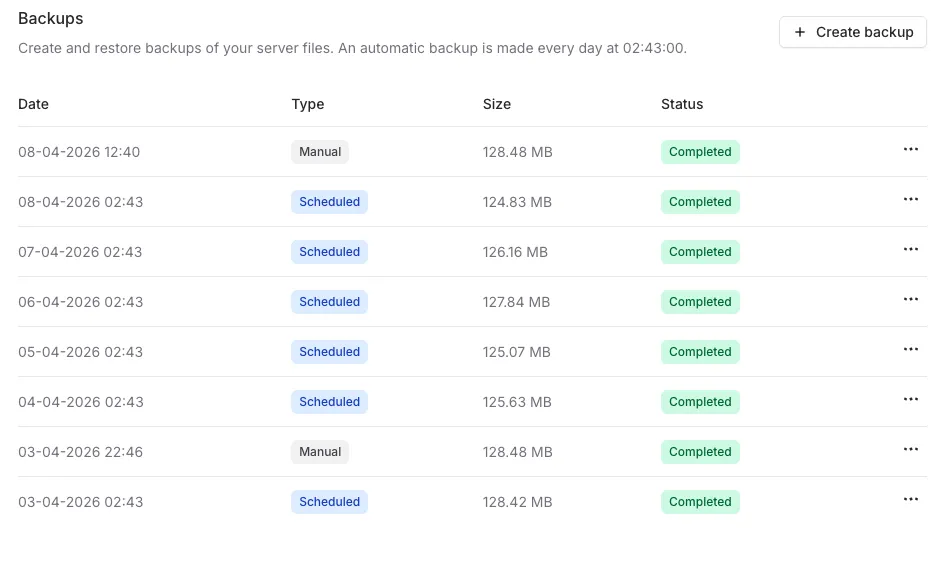Image resolution: width=948 pixels, height=562 pixels.
Task: Open options menu for 08-04-2026 12:40 backup
Action: click(911, 149)
